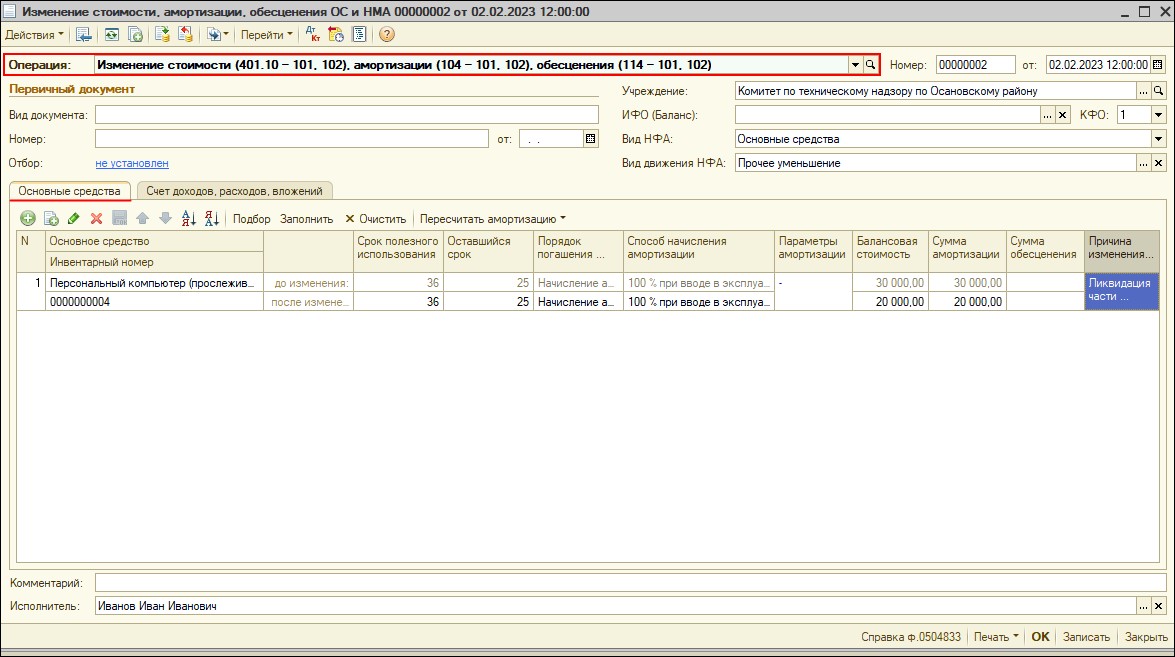Choose Учреждение via ellipsis button

(1144, 91)
